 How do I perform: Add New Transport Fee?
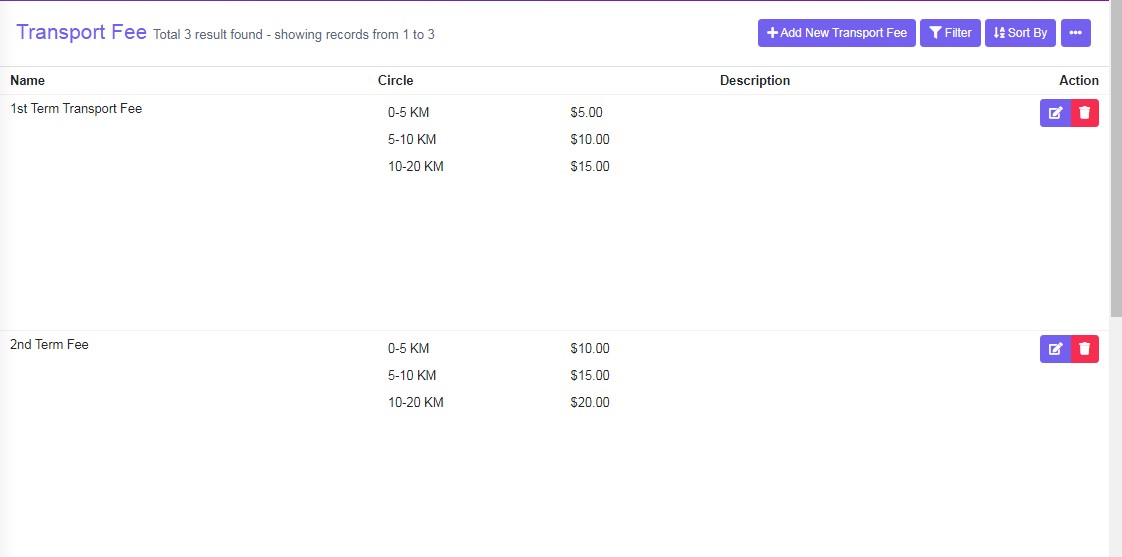[x=836, y=33]
